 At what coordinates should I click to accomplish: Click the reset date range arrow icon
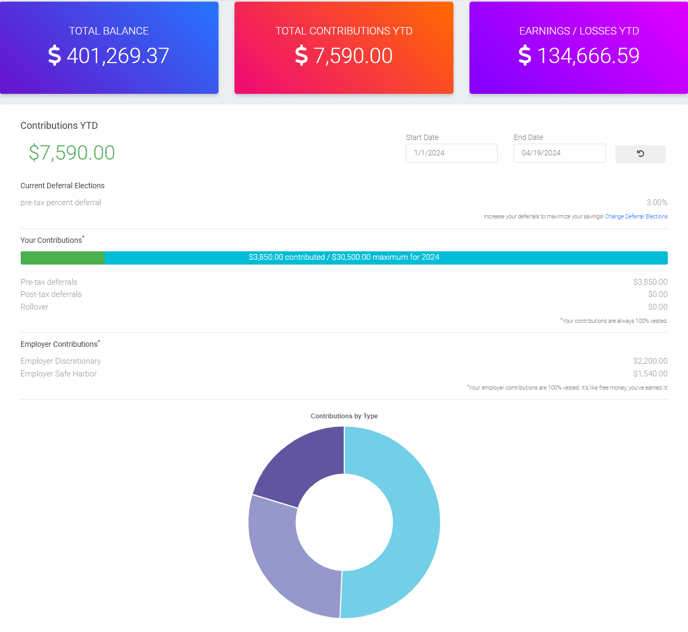tap(640, 154)
